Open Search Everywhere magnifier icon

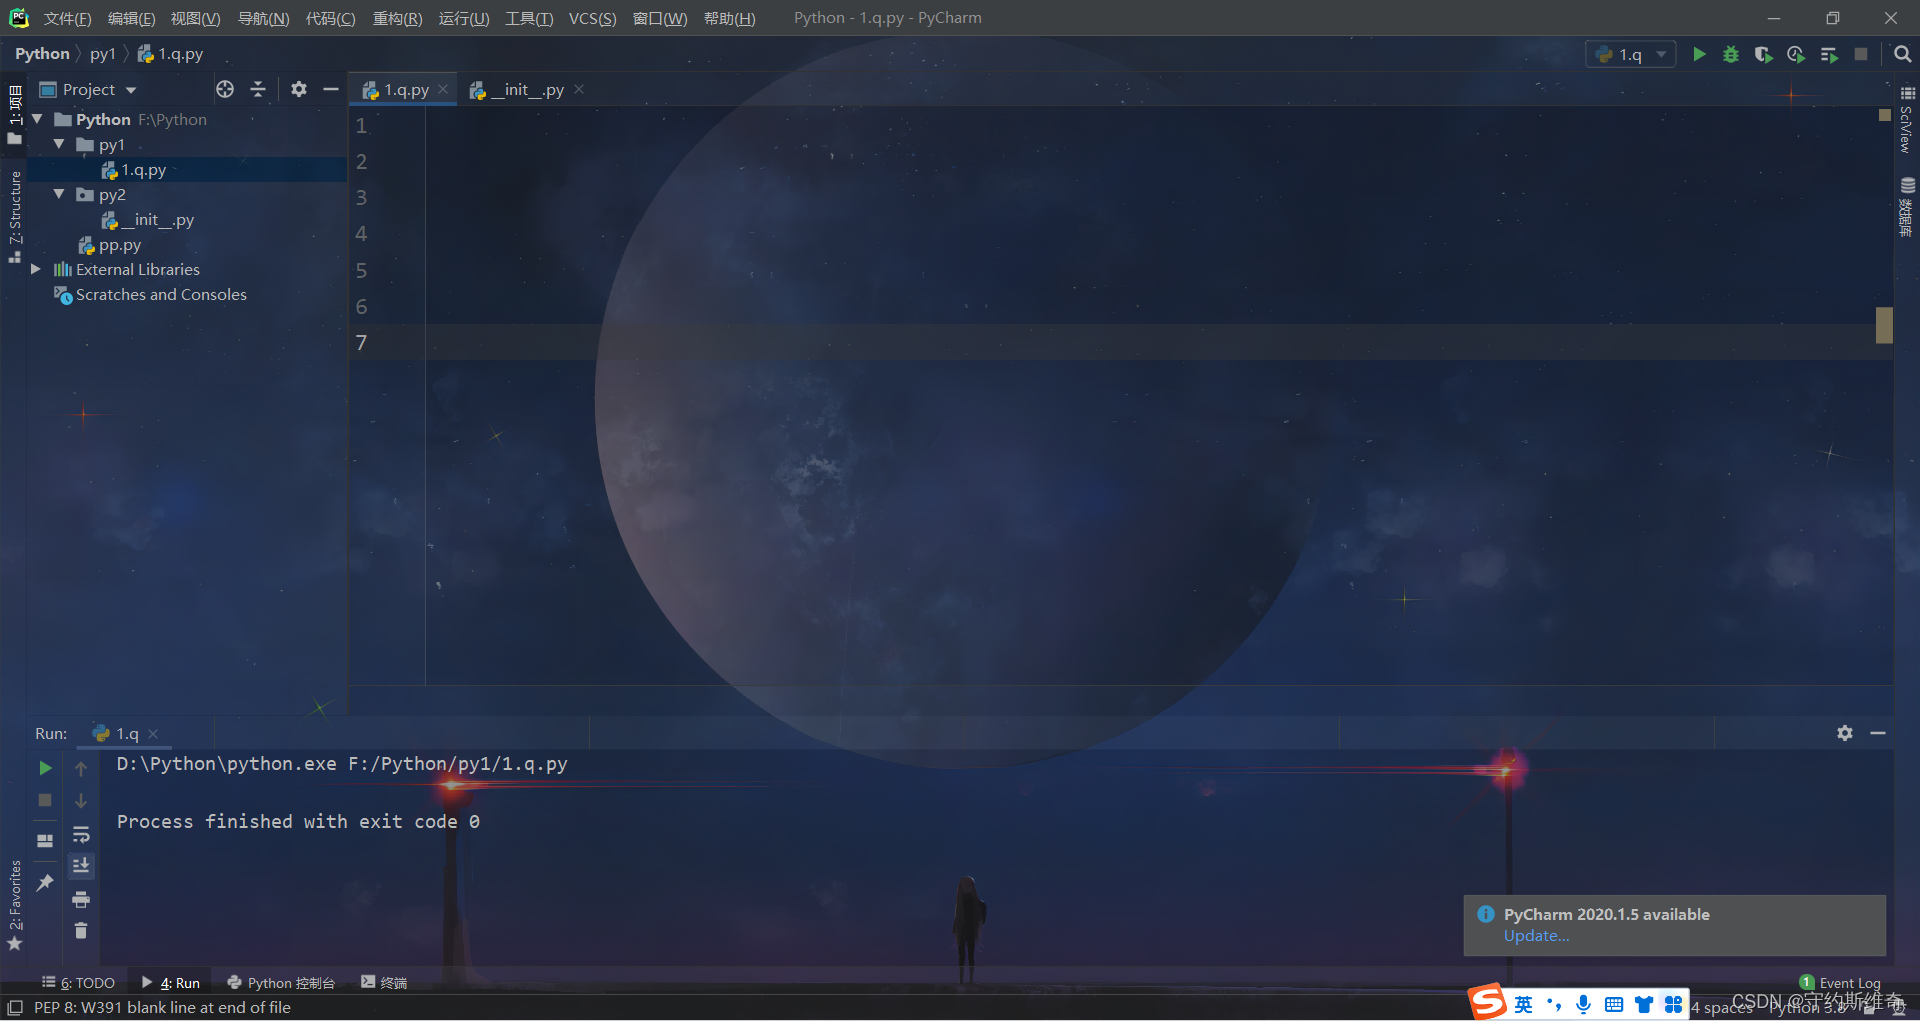(x=1902, y=54)
